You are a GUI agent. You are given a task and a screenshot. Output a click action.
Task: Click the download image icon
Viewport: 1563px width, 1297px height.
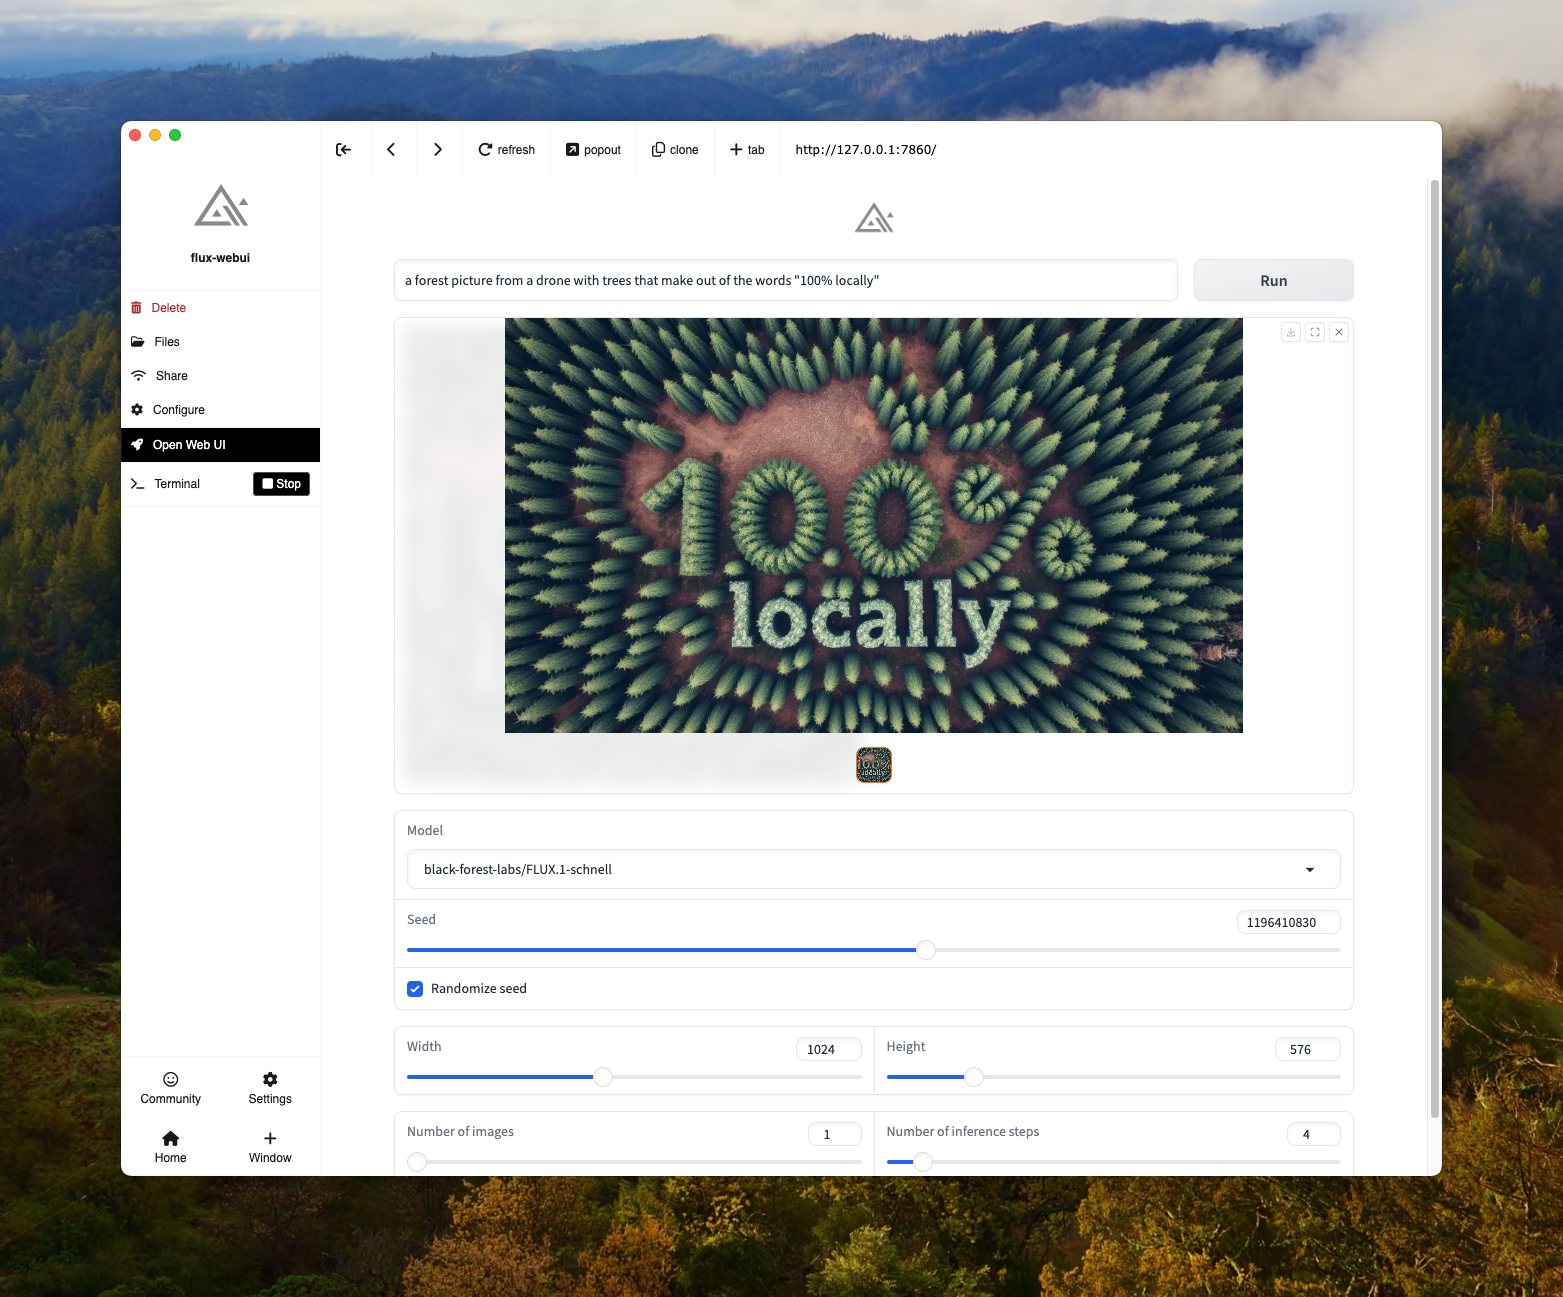coord(1291,332)
